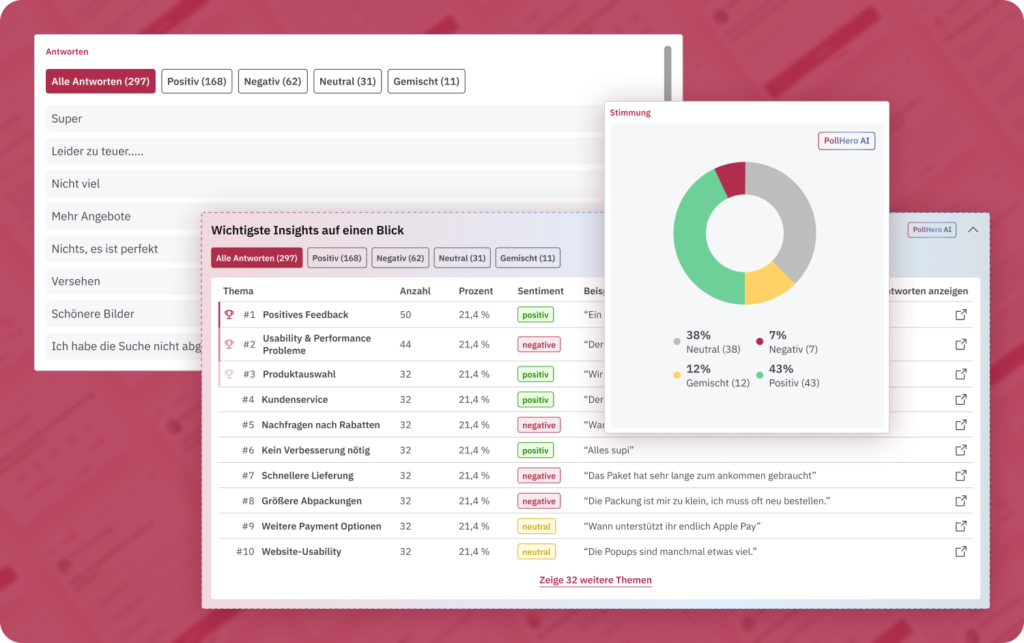Sort by Sentiment column header
1024x643 pixels.
pos(540,291)
